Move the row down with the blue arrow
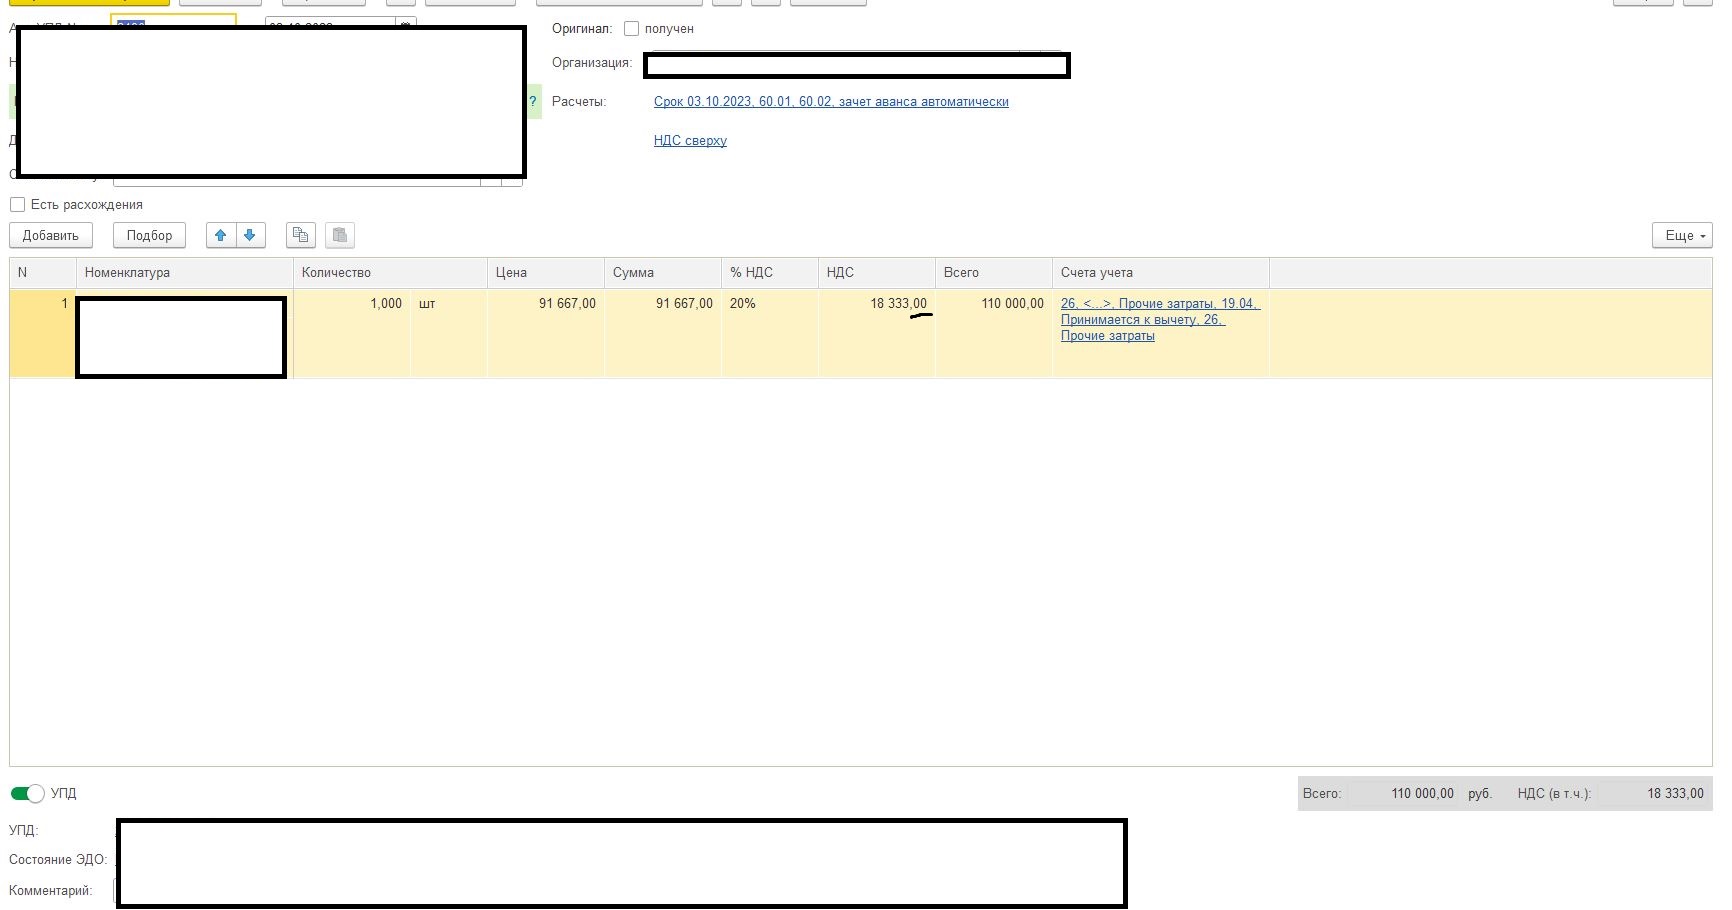Viewport: 1732px width, 910px height. point(250,236)
